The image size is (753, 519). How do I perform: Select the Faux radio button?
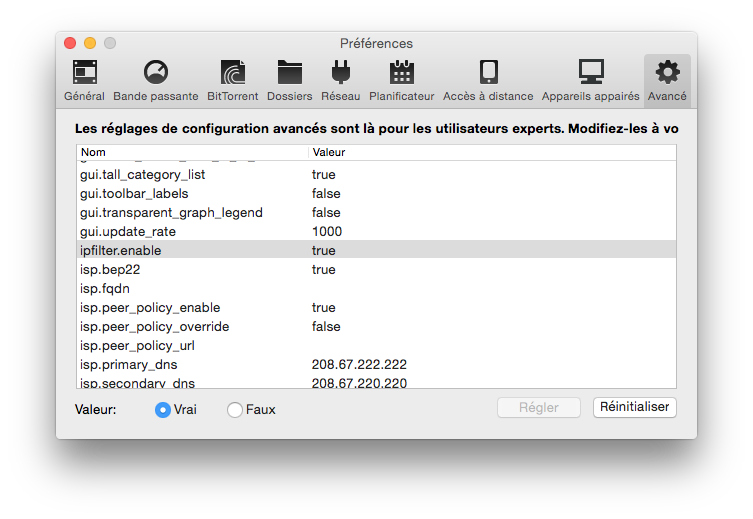pos(235,410)
